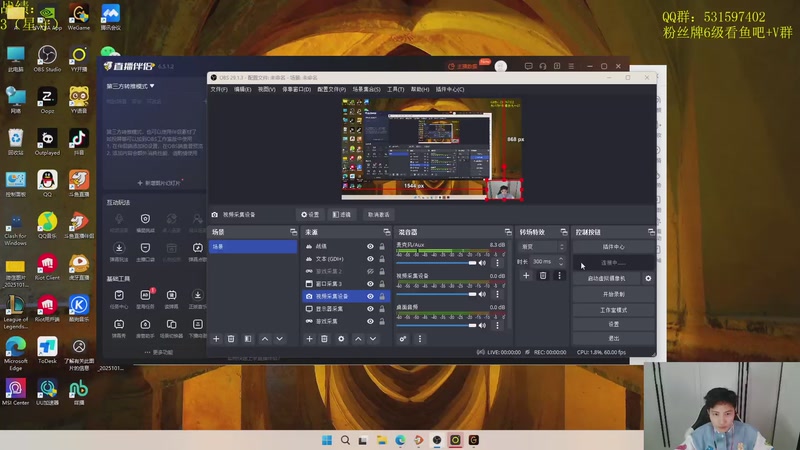
Task: Select 场景 item in scenes list
Action: pyautogui.click(x=253, y=247)
